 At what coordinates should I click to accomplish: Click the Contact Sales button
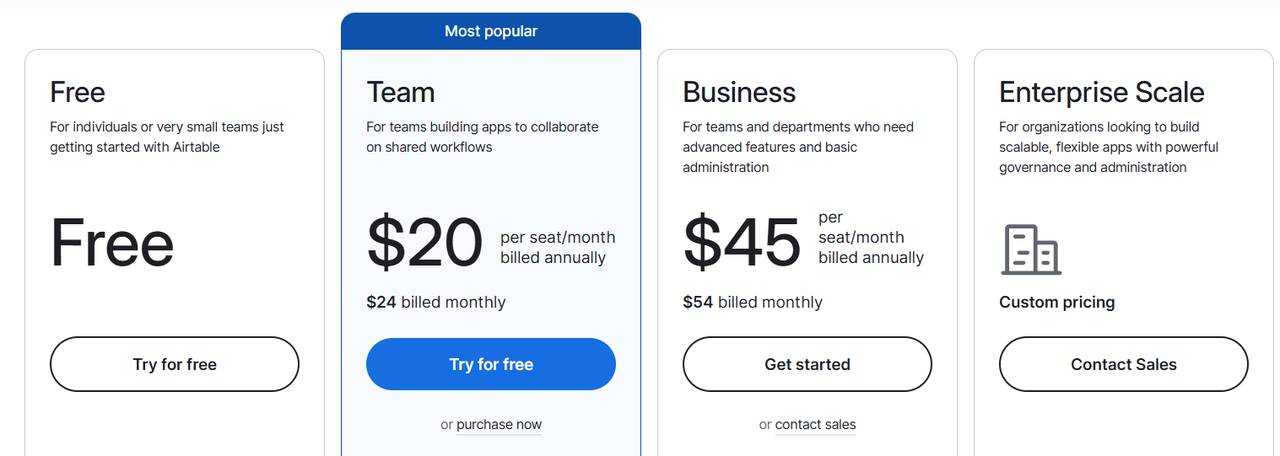1123,364
